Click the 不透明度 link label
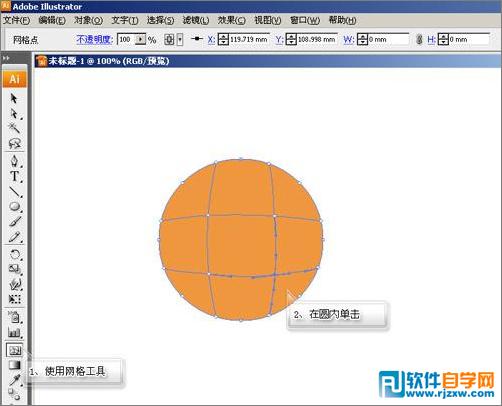 coord(94,40)
